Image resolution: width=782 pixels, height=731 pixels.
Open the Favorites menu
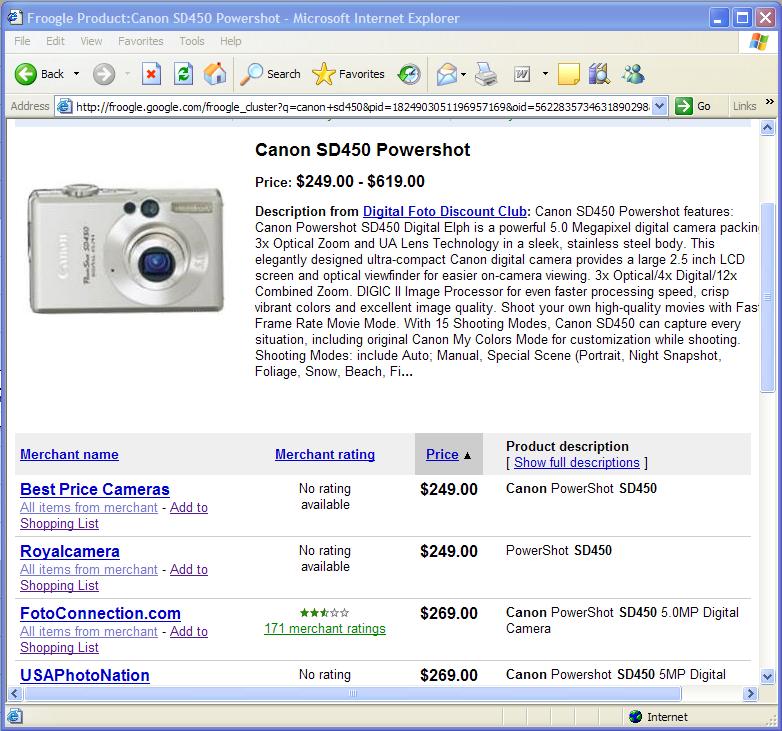[141, 41]
